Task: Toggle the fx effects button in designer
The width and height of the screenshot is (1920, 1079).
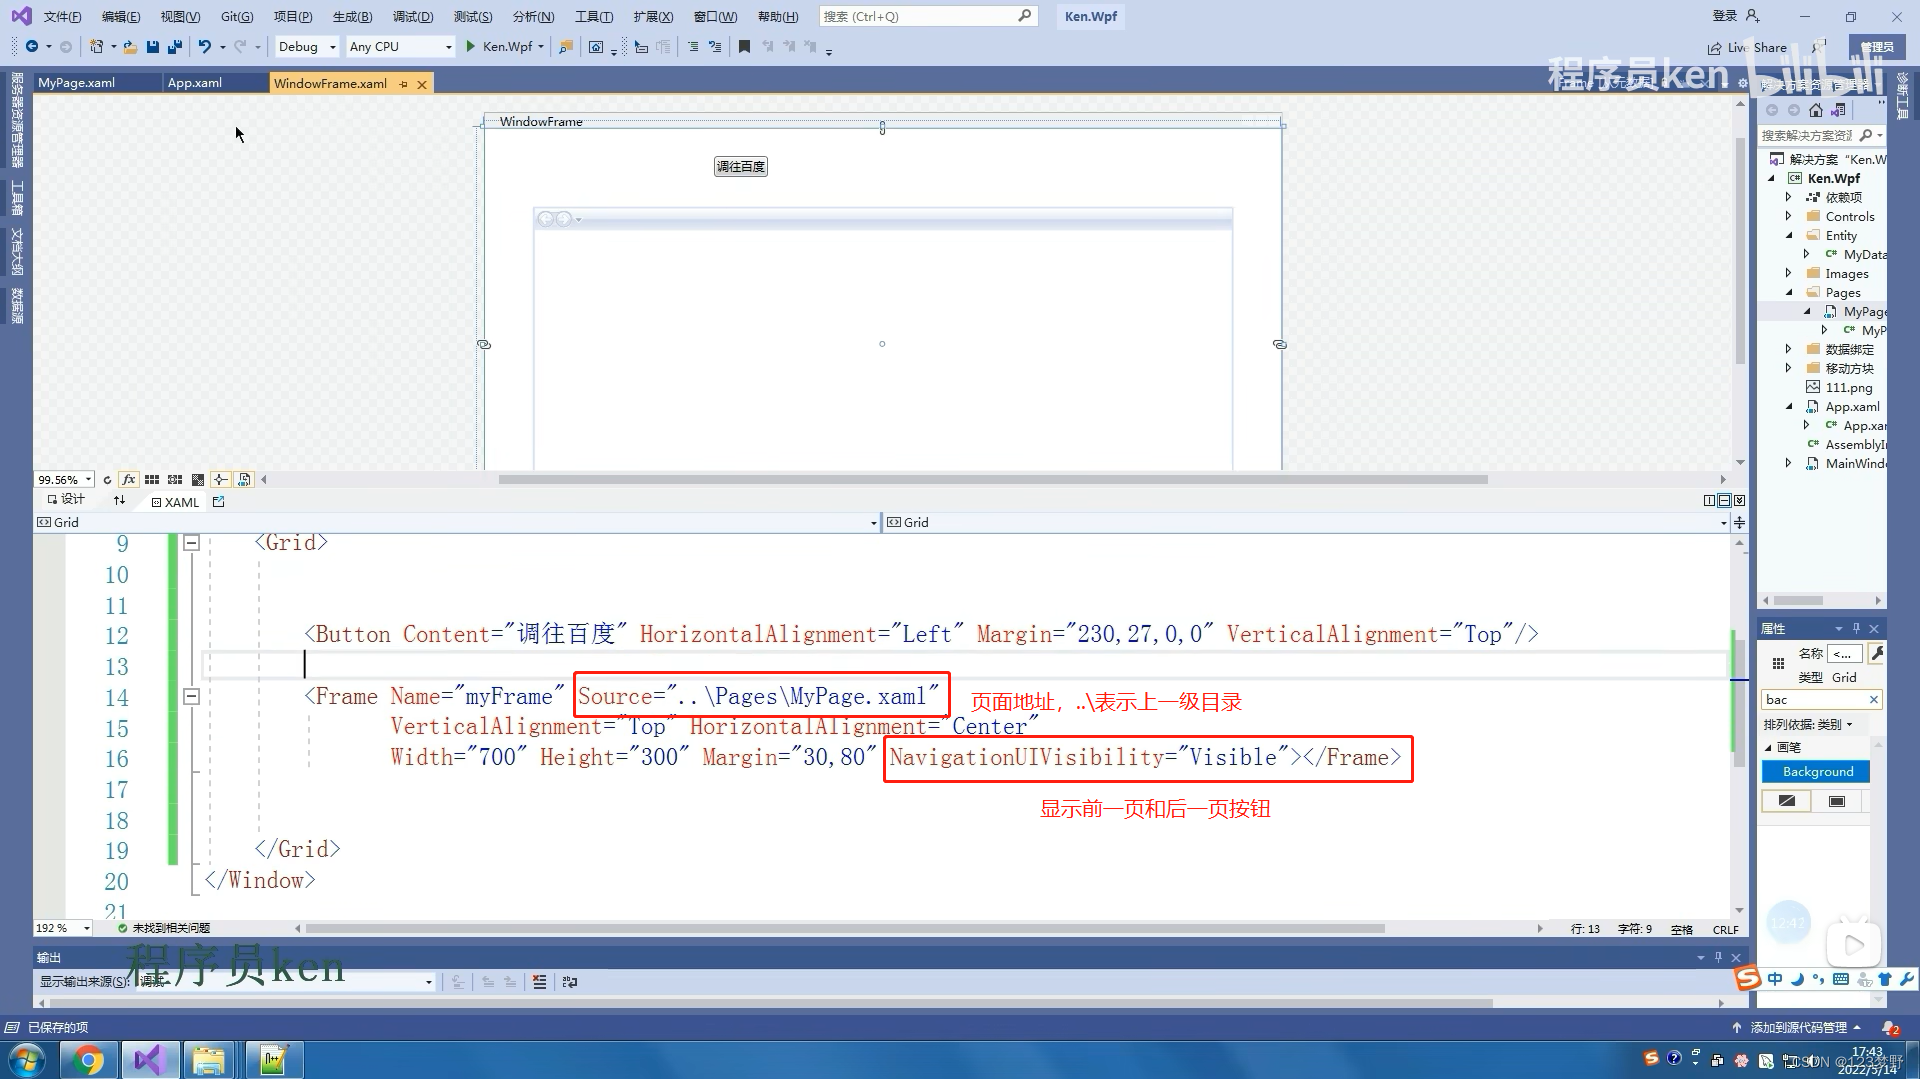Action: 129,480
